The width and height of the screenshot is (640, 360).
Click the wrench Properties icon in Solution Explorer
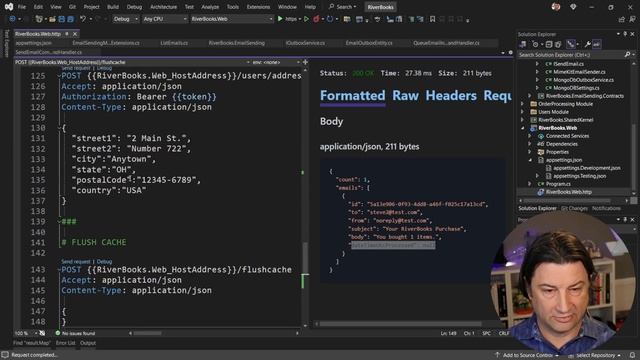(587, 44)
